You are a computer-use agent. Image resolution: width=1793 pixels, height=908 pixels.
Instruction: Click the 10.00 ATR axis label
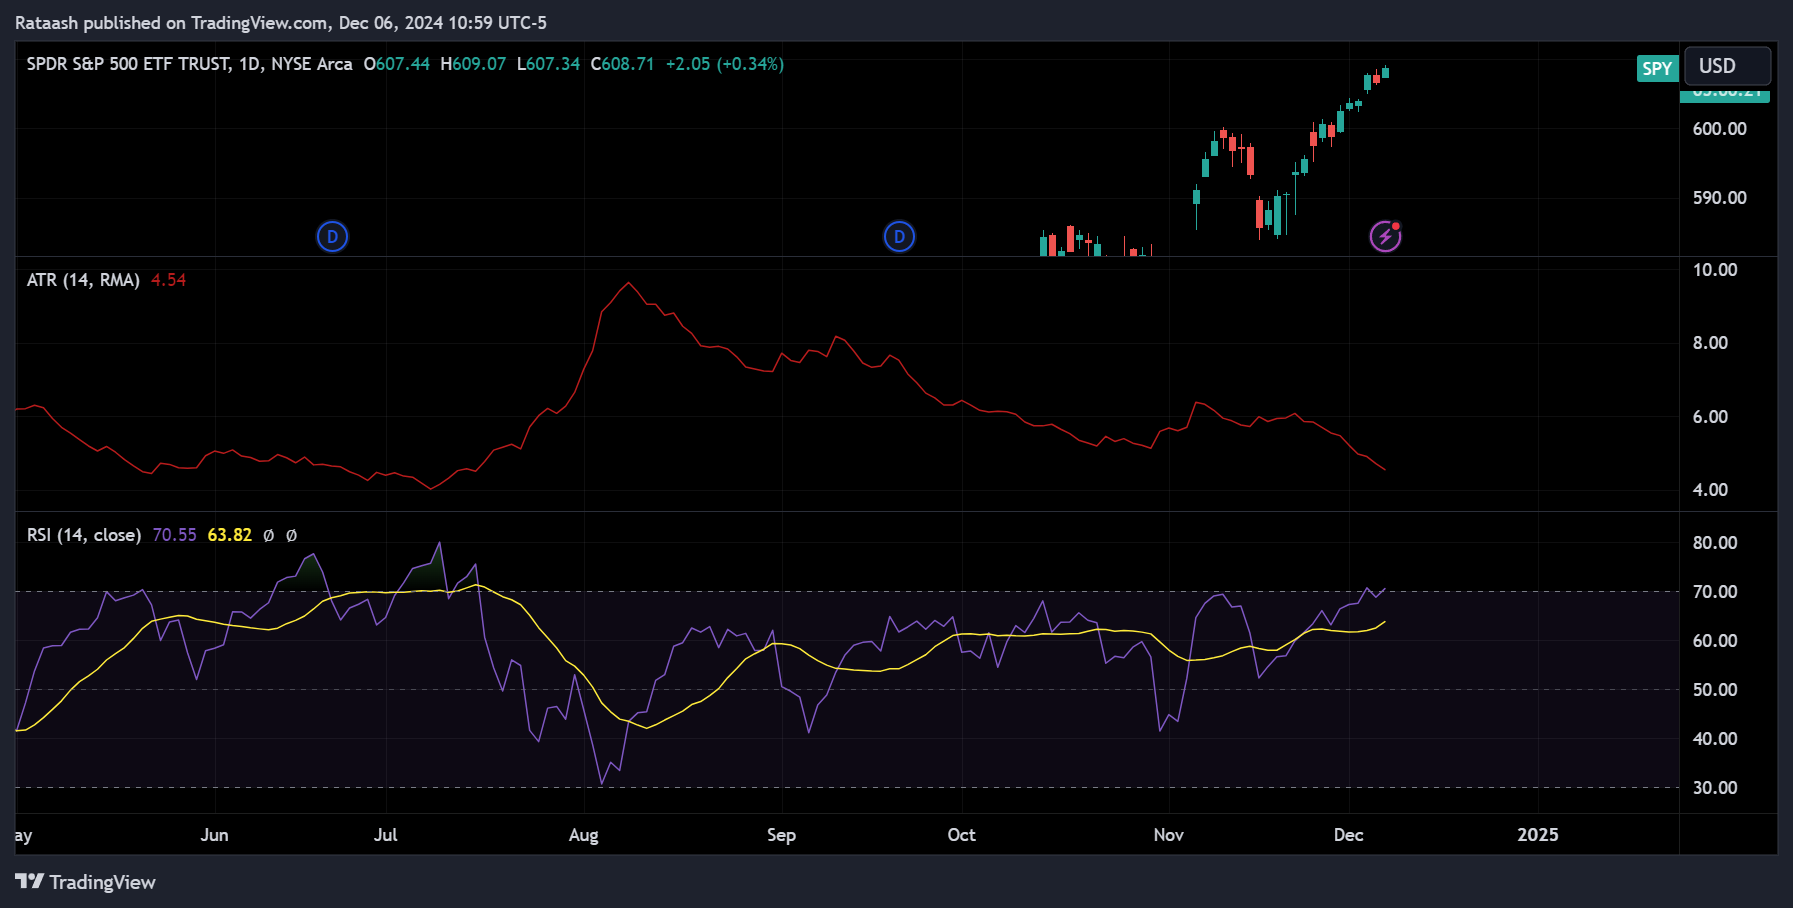(x=1715, y=270)
